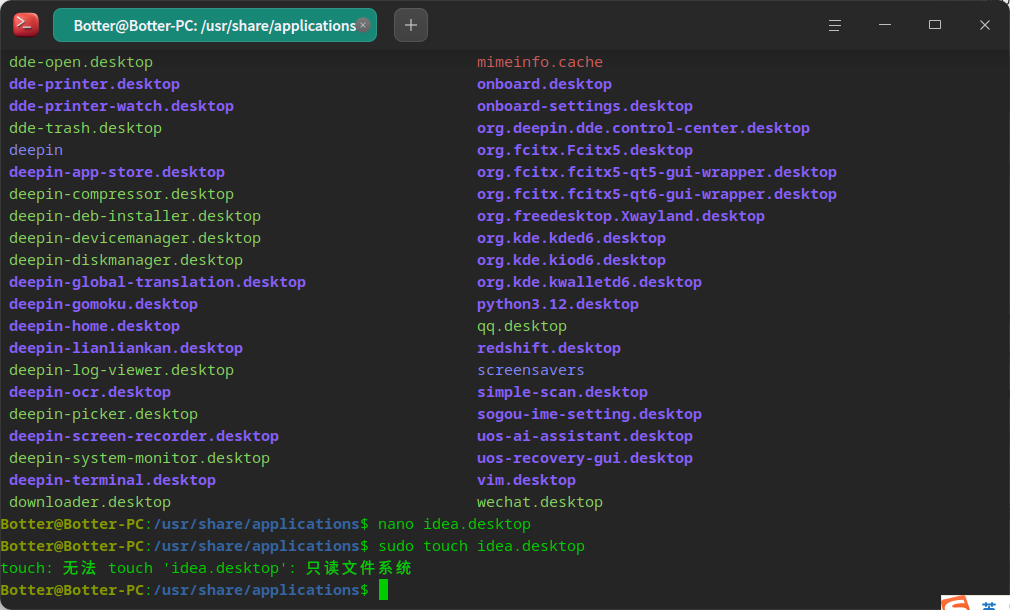
Task: Click deepin-diskmanager.desktop file name
Action: pos(126,260)
